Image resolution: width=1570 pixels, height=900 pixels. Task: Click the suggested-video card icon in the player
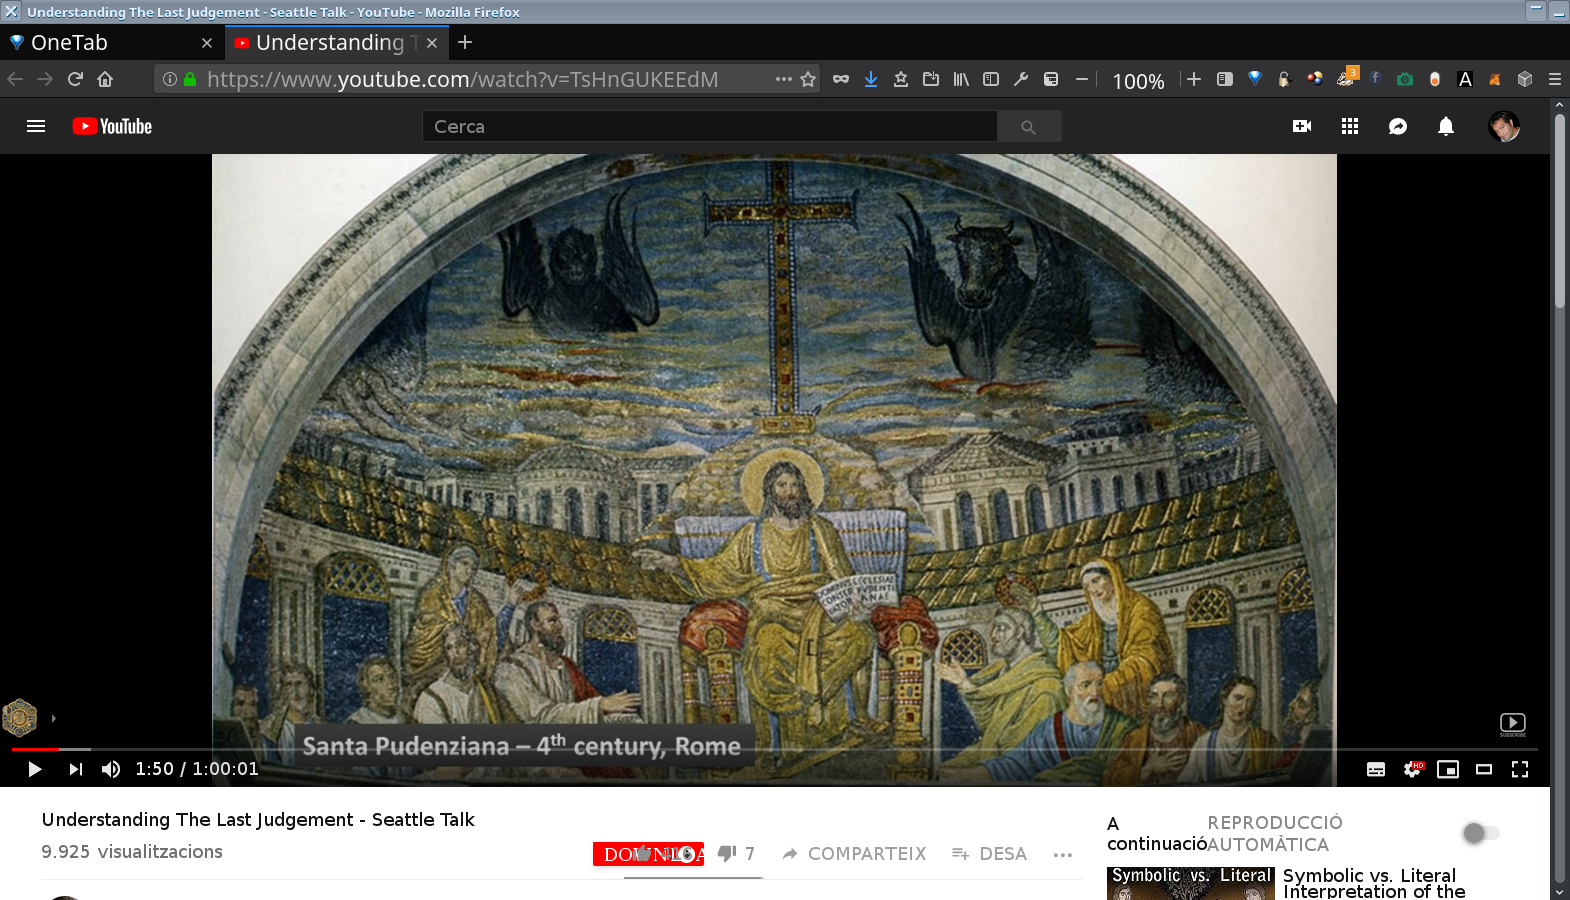pyautogui.click(x=1513, y=724)
